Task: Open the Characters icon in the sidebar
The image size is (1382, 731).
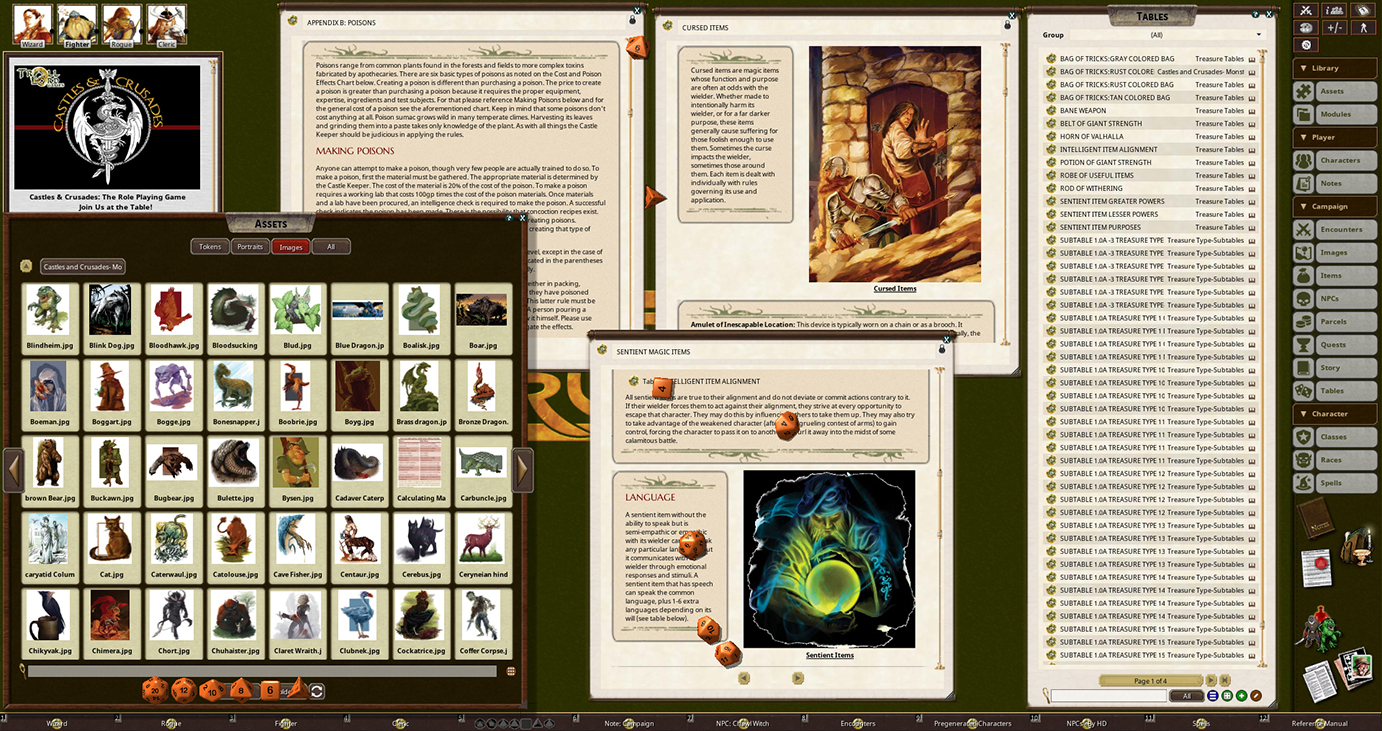Action: [x=1303, y=160]
